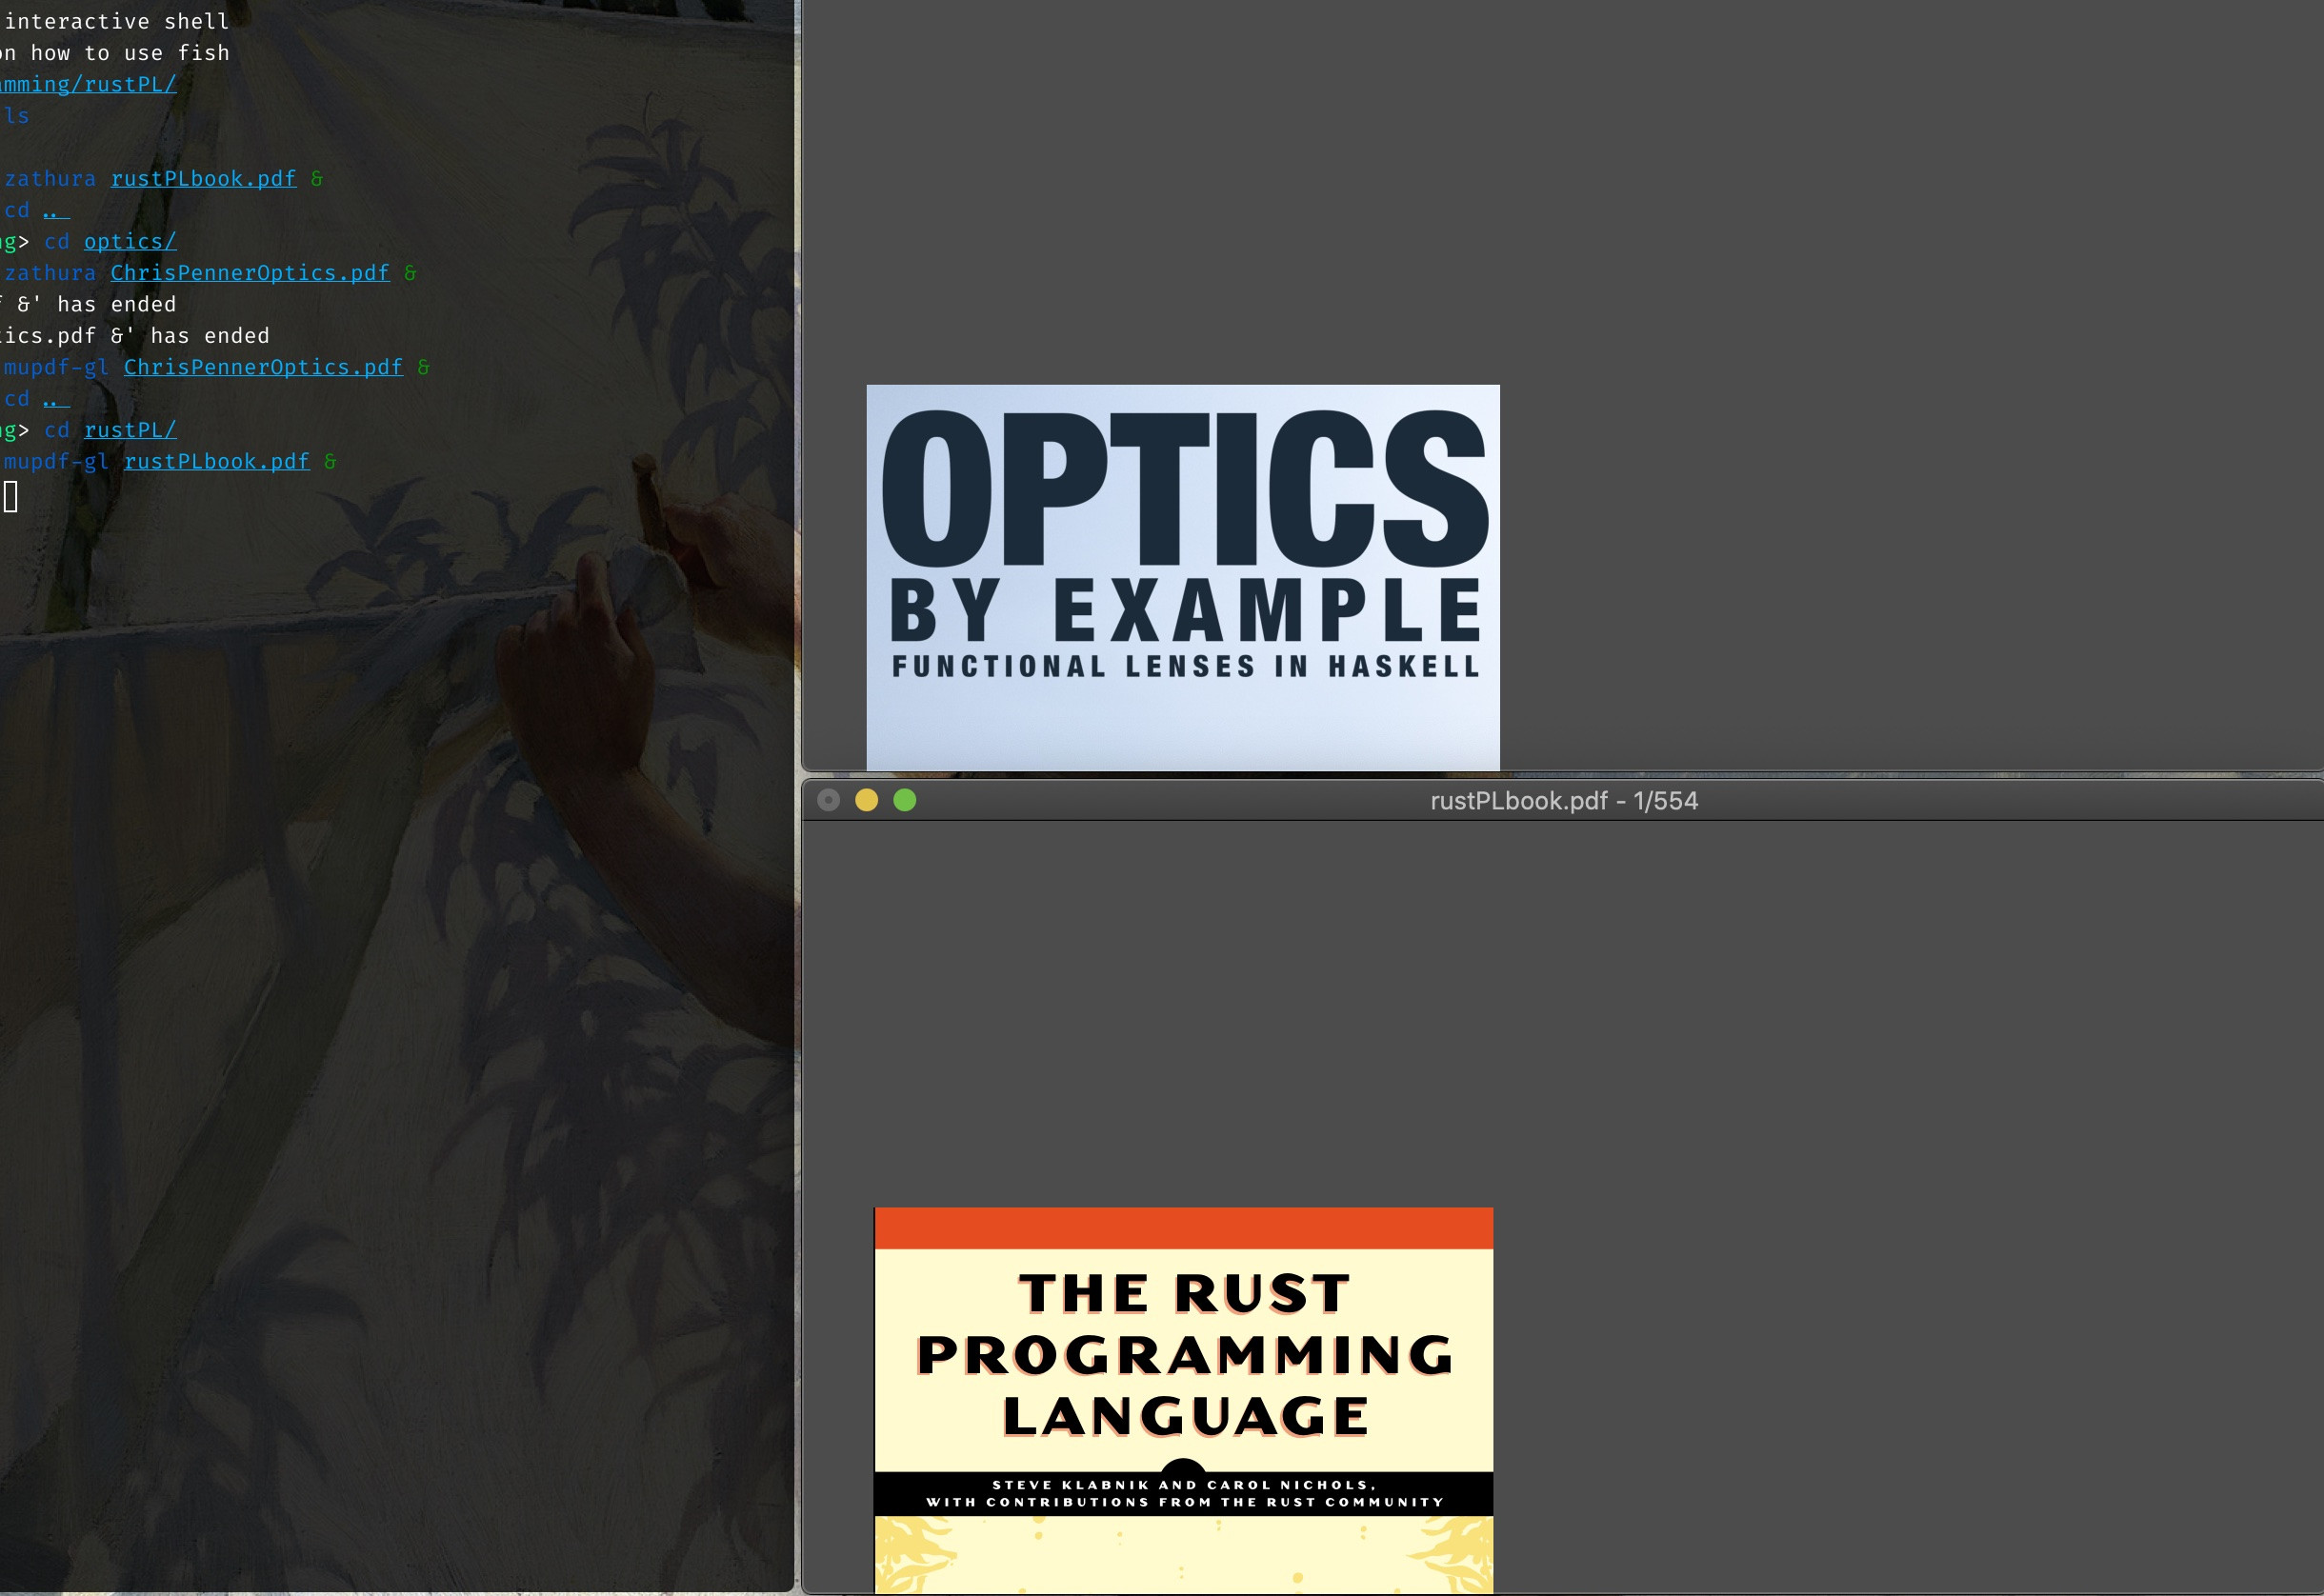Click the mming/rustPL/ path link in terminal
The image size is (2324, 1596).
click(x=88, y=85)
